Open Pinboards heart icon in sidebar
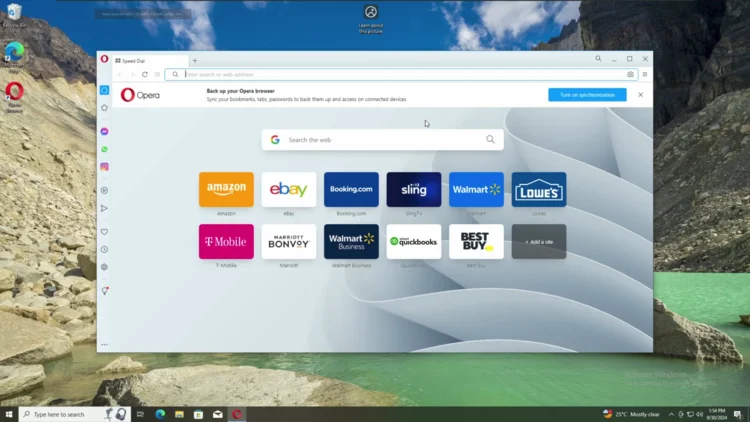The height and width of the screenshot is (422, 750). pyautogui.click(x=104, y=232)
